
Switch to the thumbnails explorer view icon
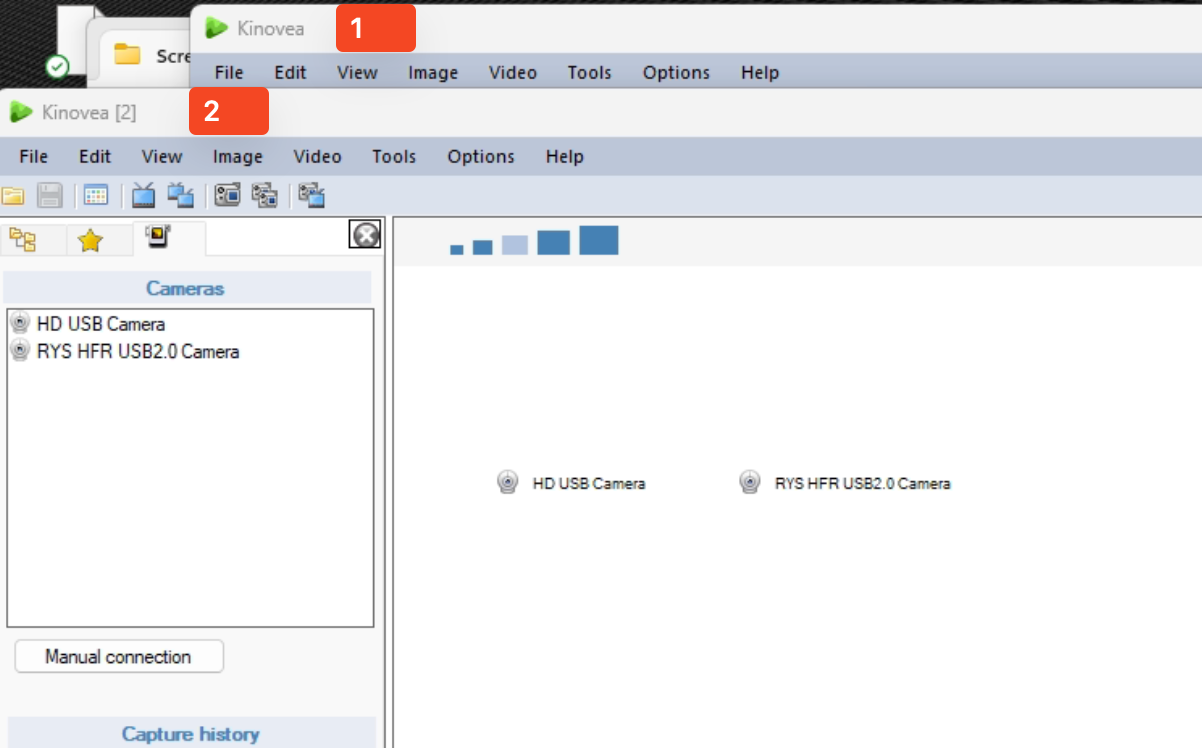(96, 196)
